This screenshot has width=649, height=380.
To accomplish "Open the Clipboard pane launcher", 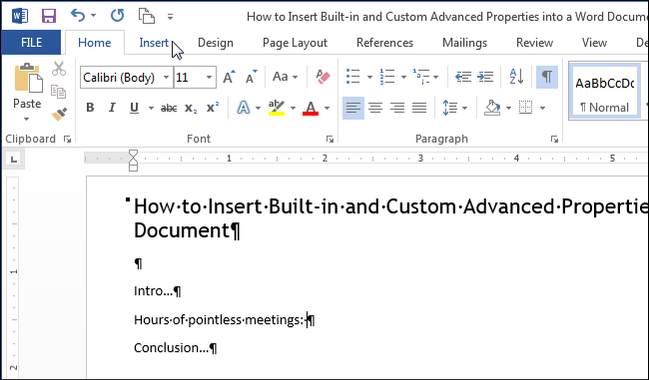I will coord(67,139).
